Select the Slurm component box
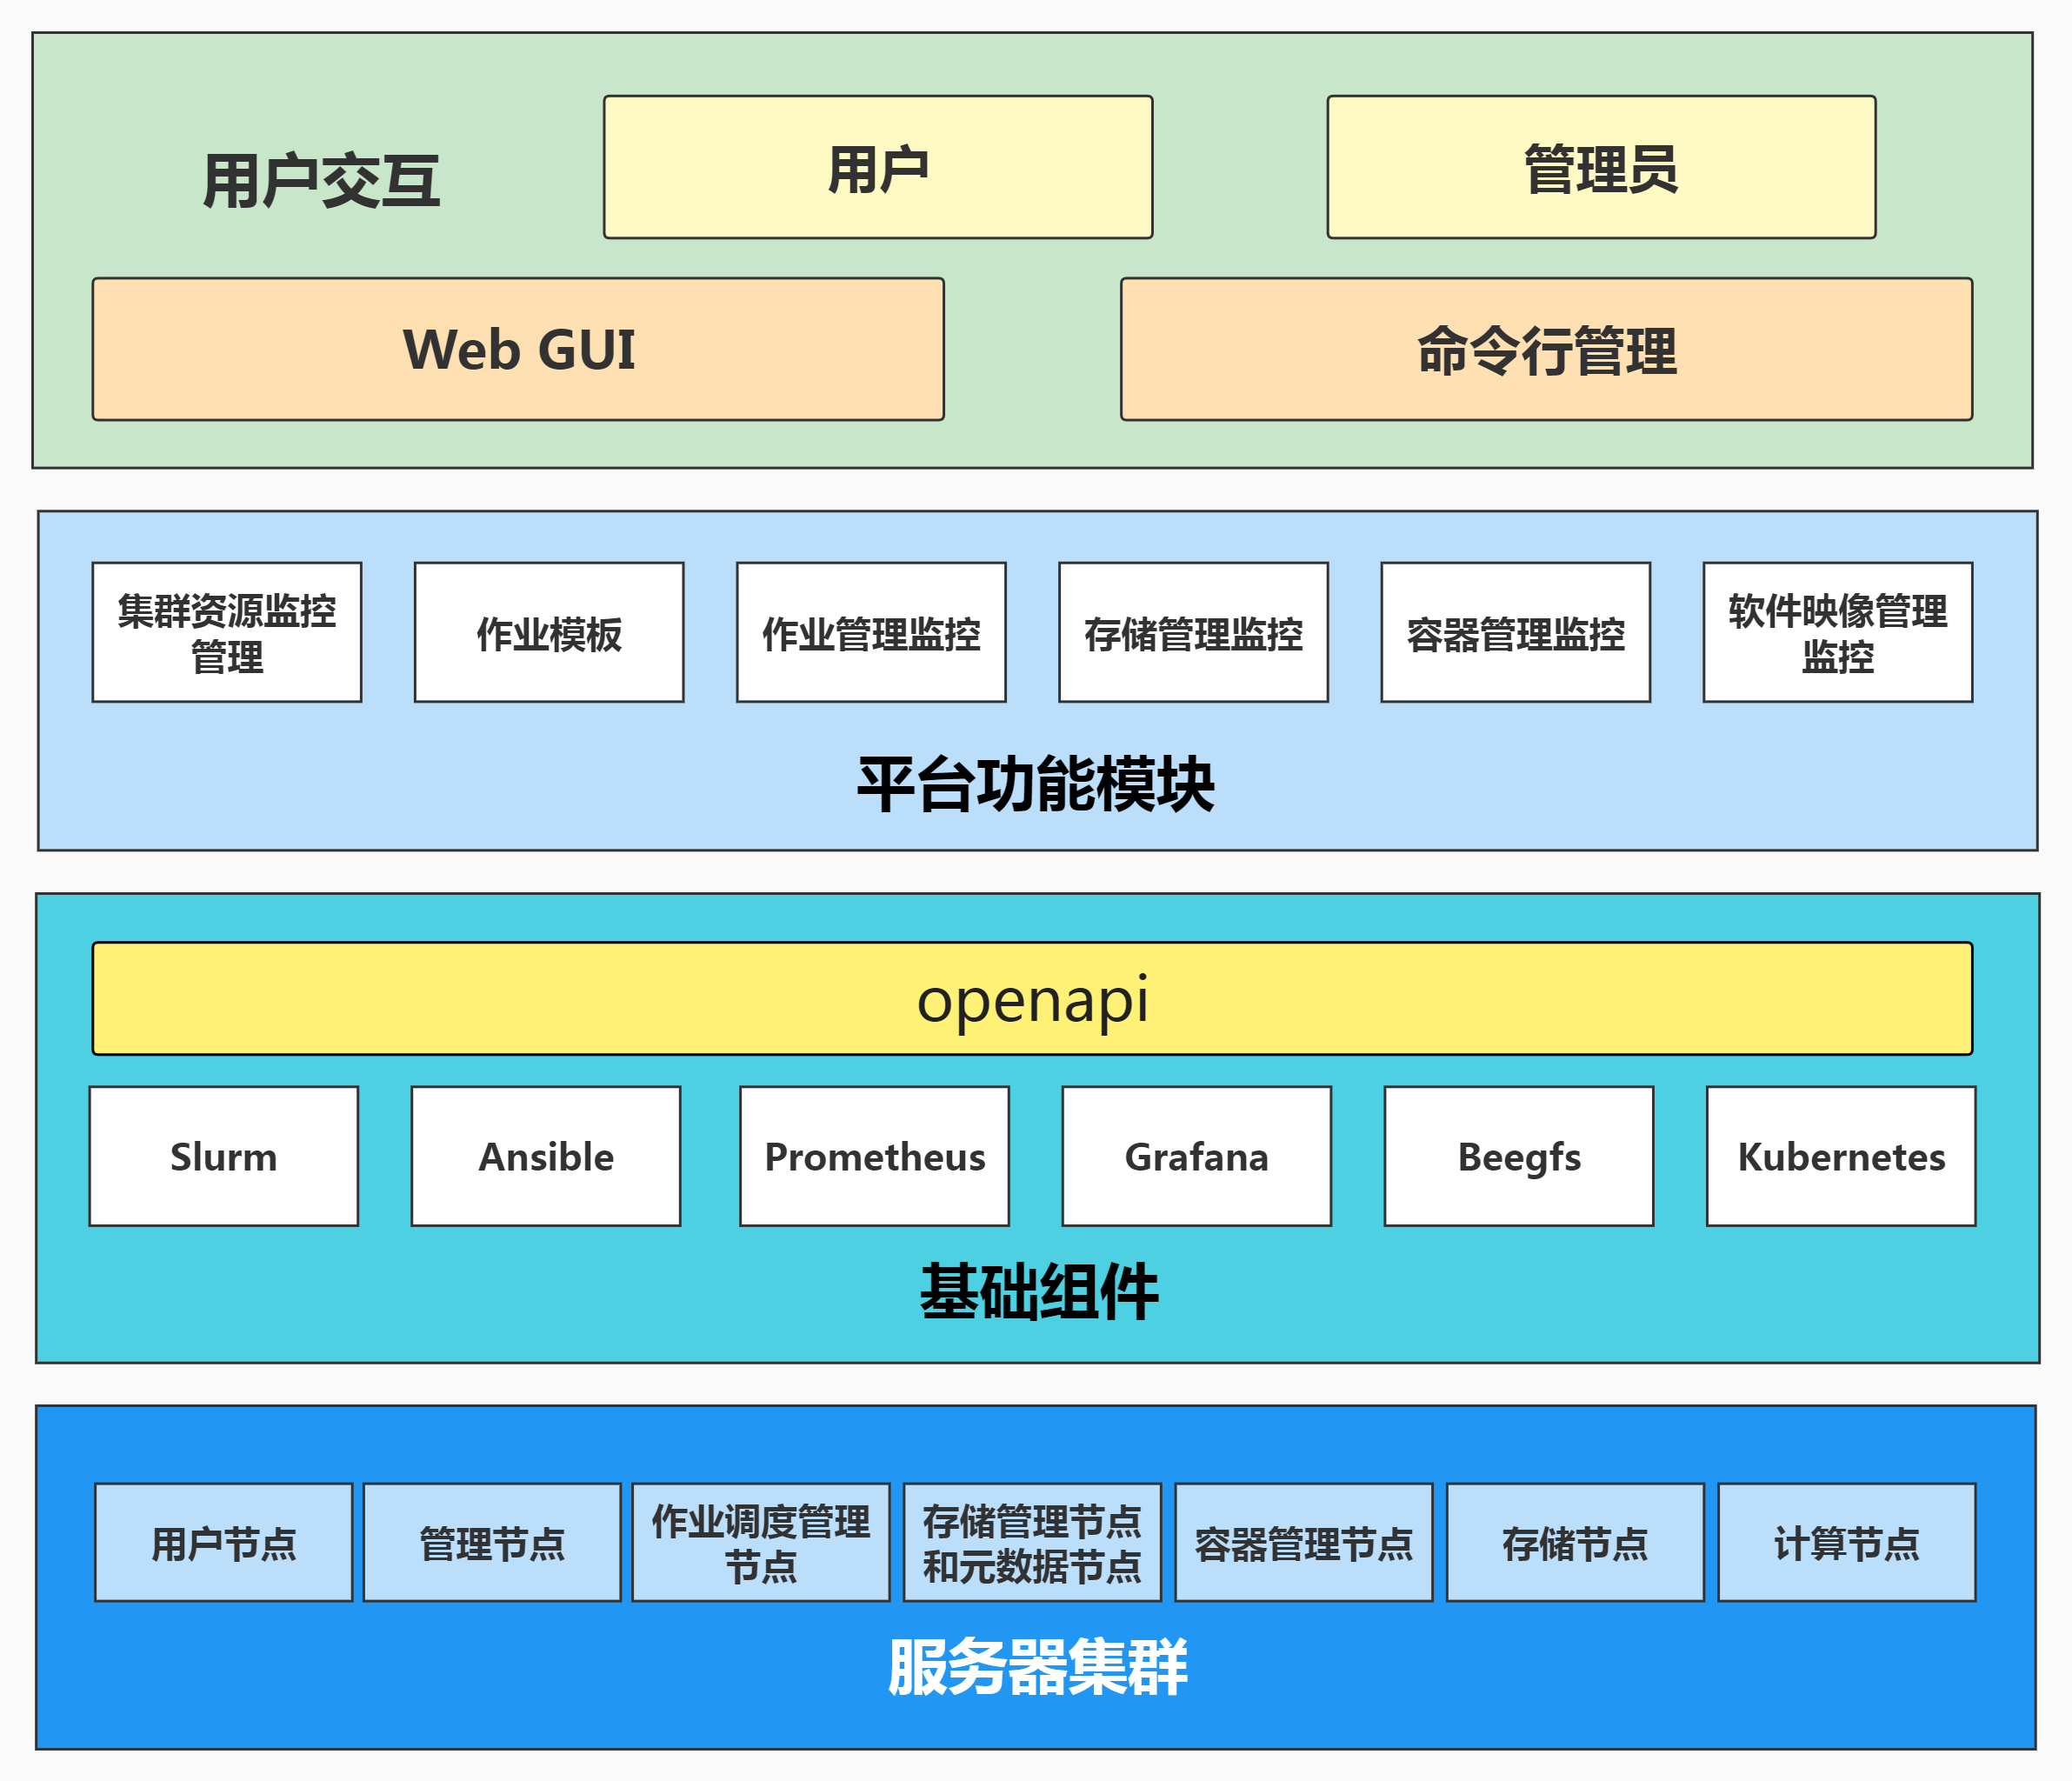Screen dimensions: 2072x1781 [x=224, y=1156]
